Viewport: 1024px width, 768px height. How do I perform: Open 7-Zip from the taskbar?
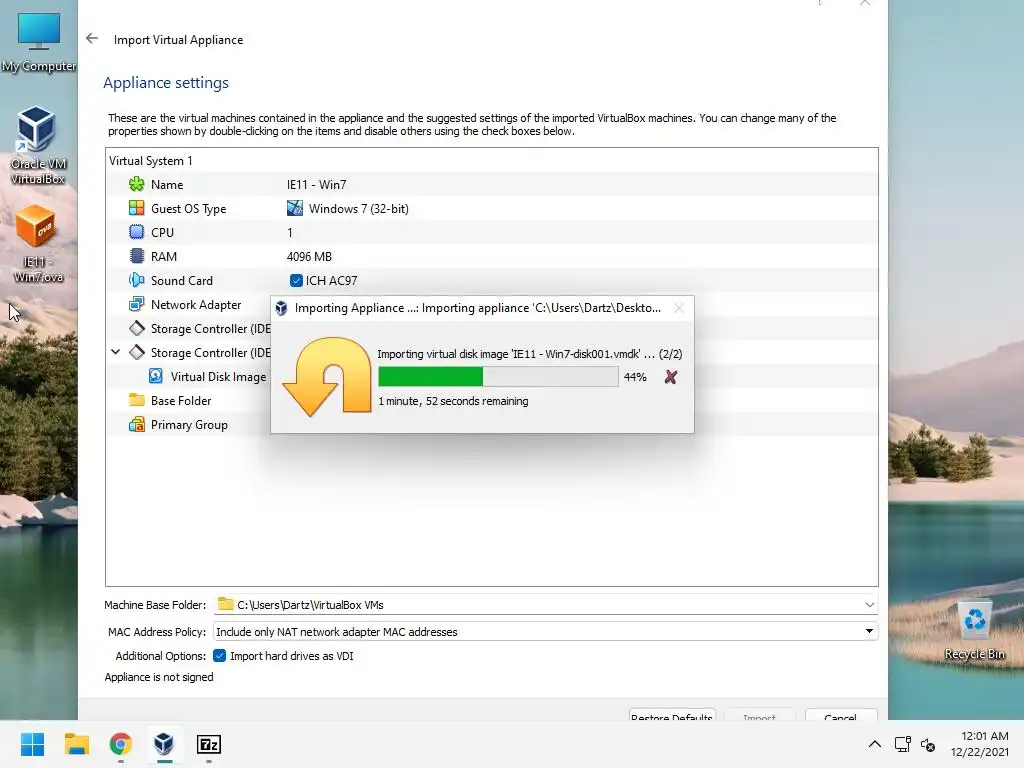208,744
